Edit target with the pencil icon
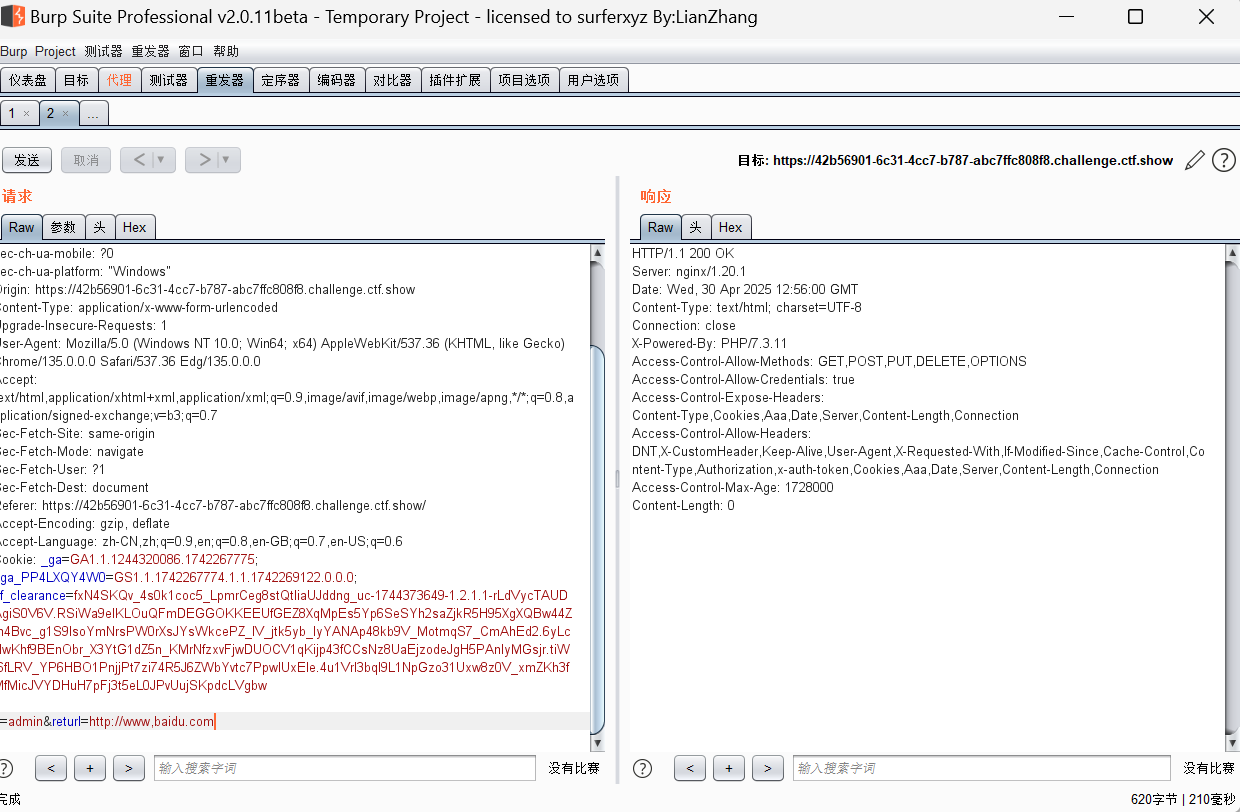This screenshot has width=1240, height=812. [x=1194, y=160]
